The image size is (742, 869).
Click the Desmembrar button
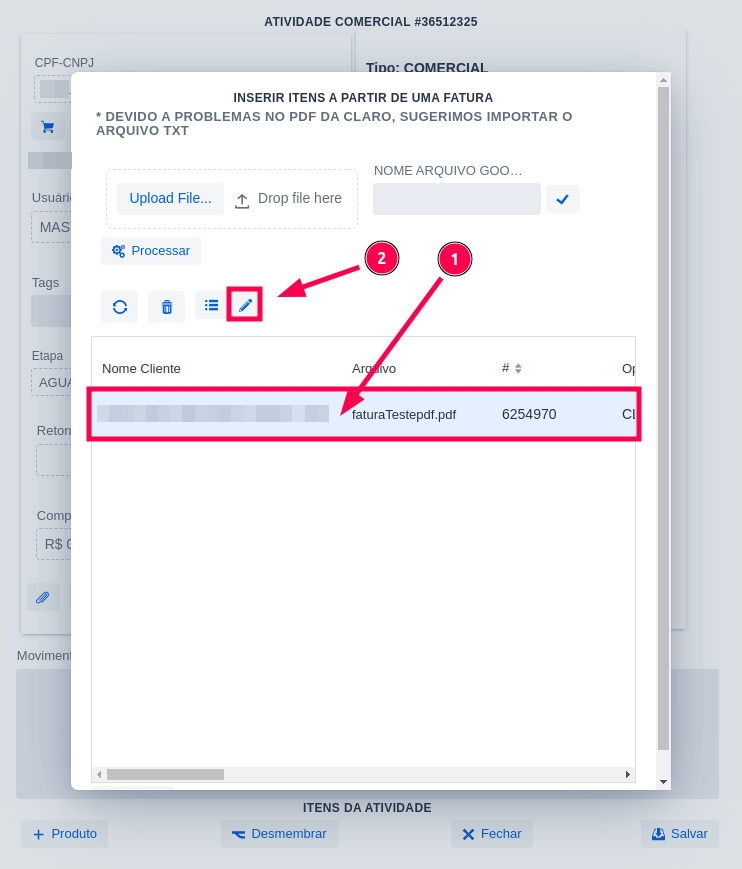point(279,834)
